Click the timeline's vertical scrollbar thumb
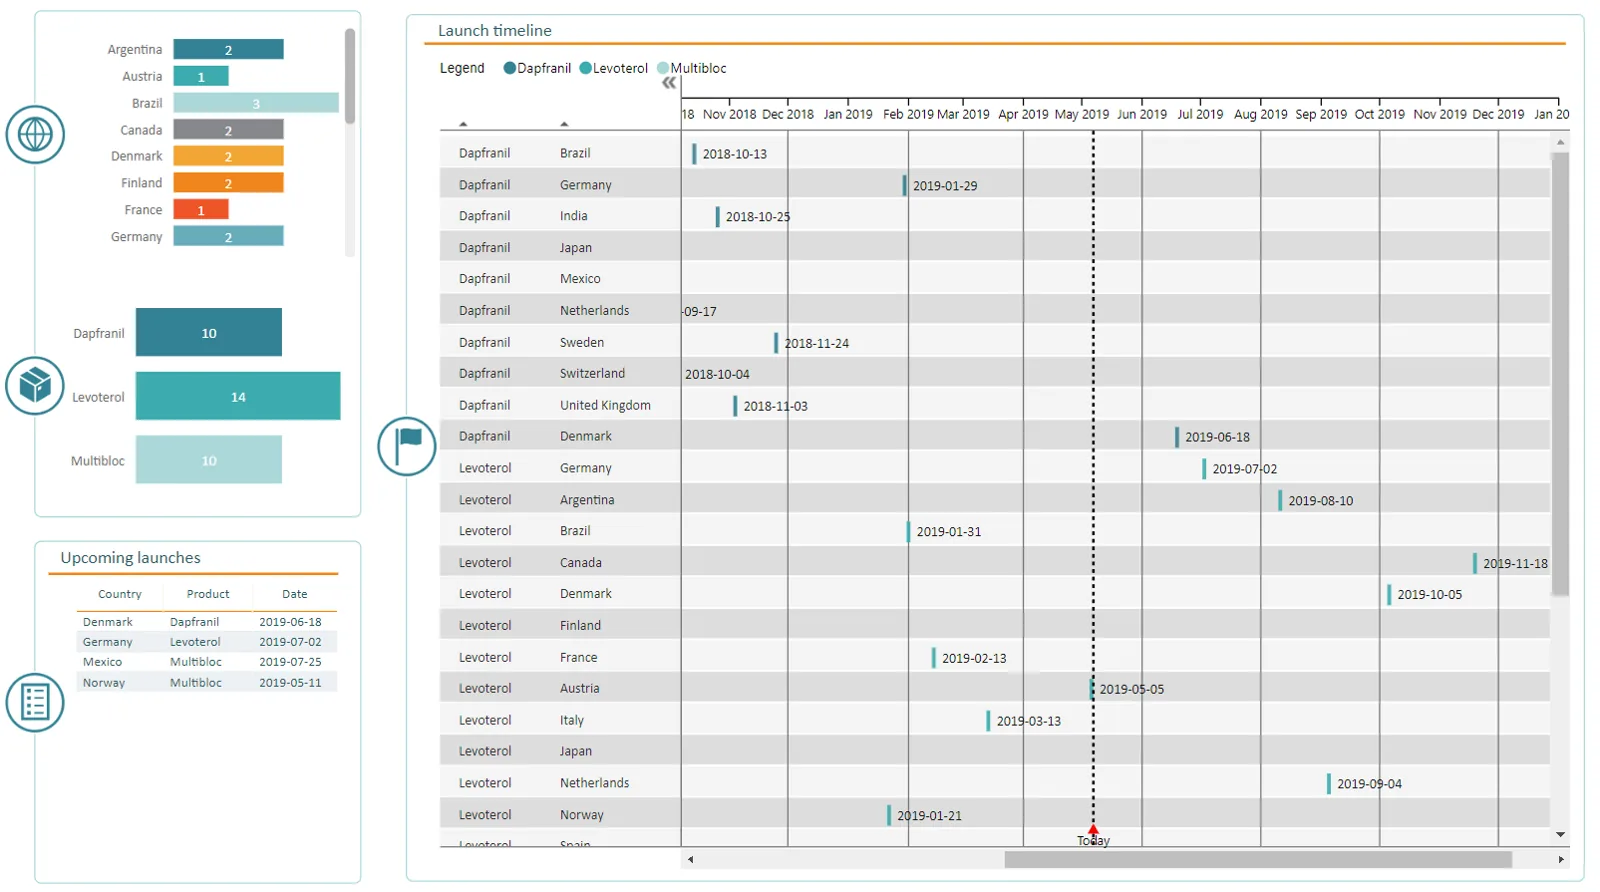This screenshot has height=892, width=1600. (1560, 373)
